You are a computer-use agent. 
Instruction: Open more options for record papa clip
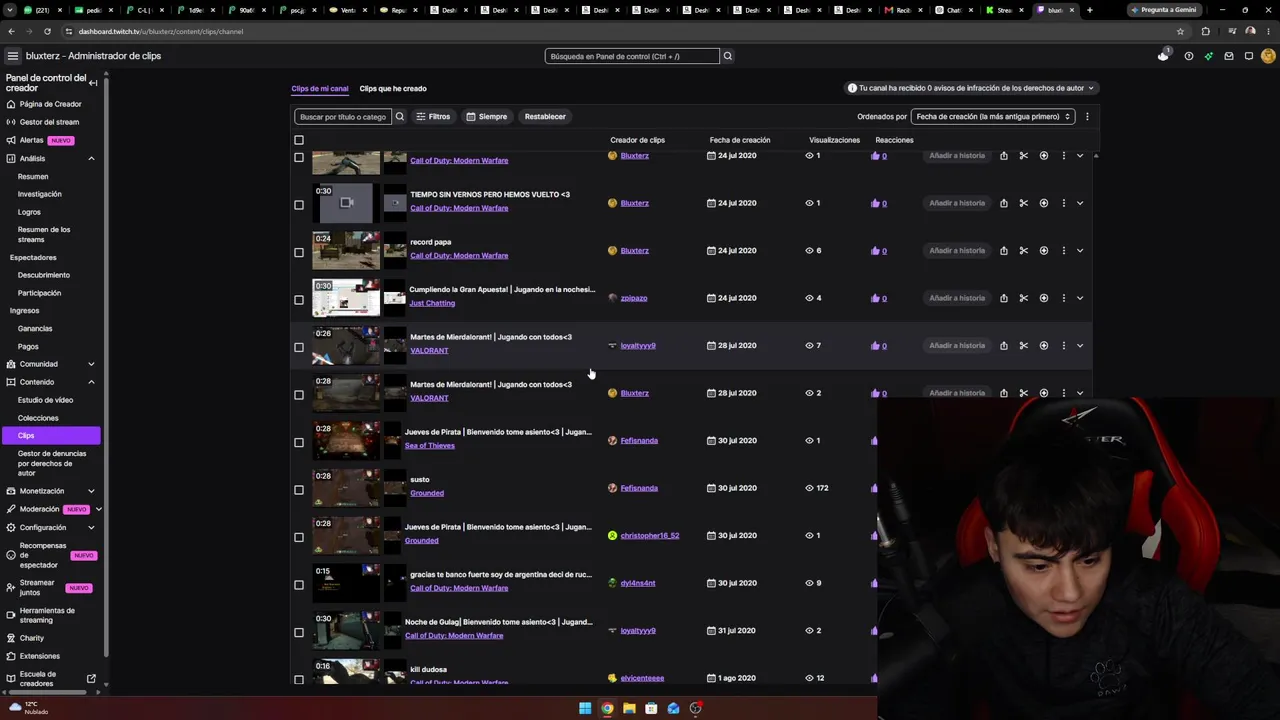(1063, 251)
